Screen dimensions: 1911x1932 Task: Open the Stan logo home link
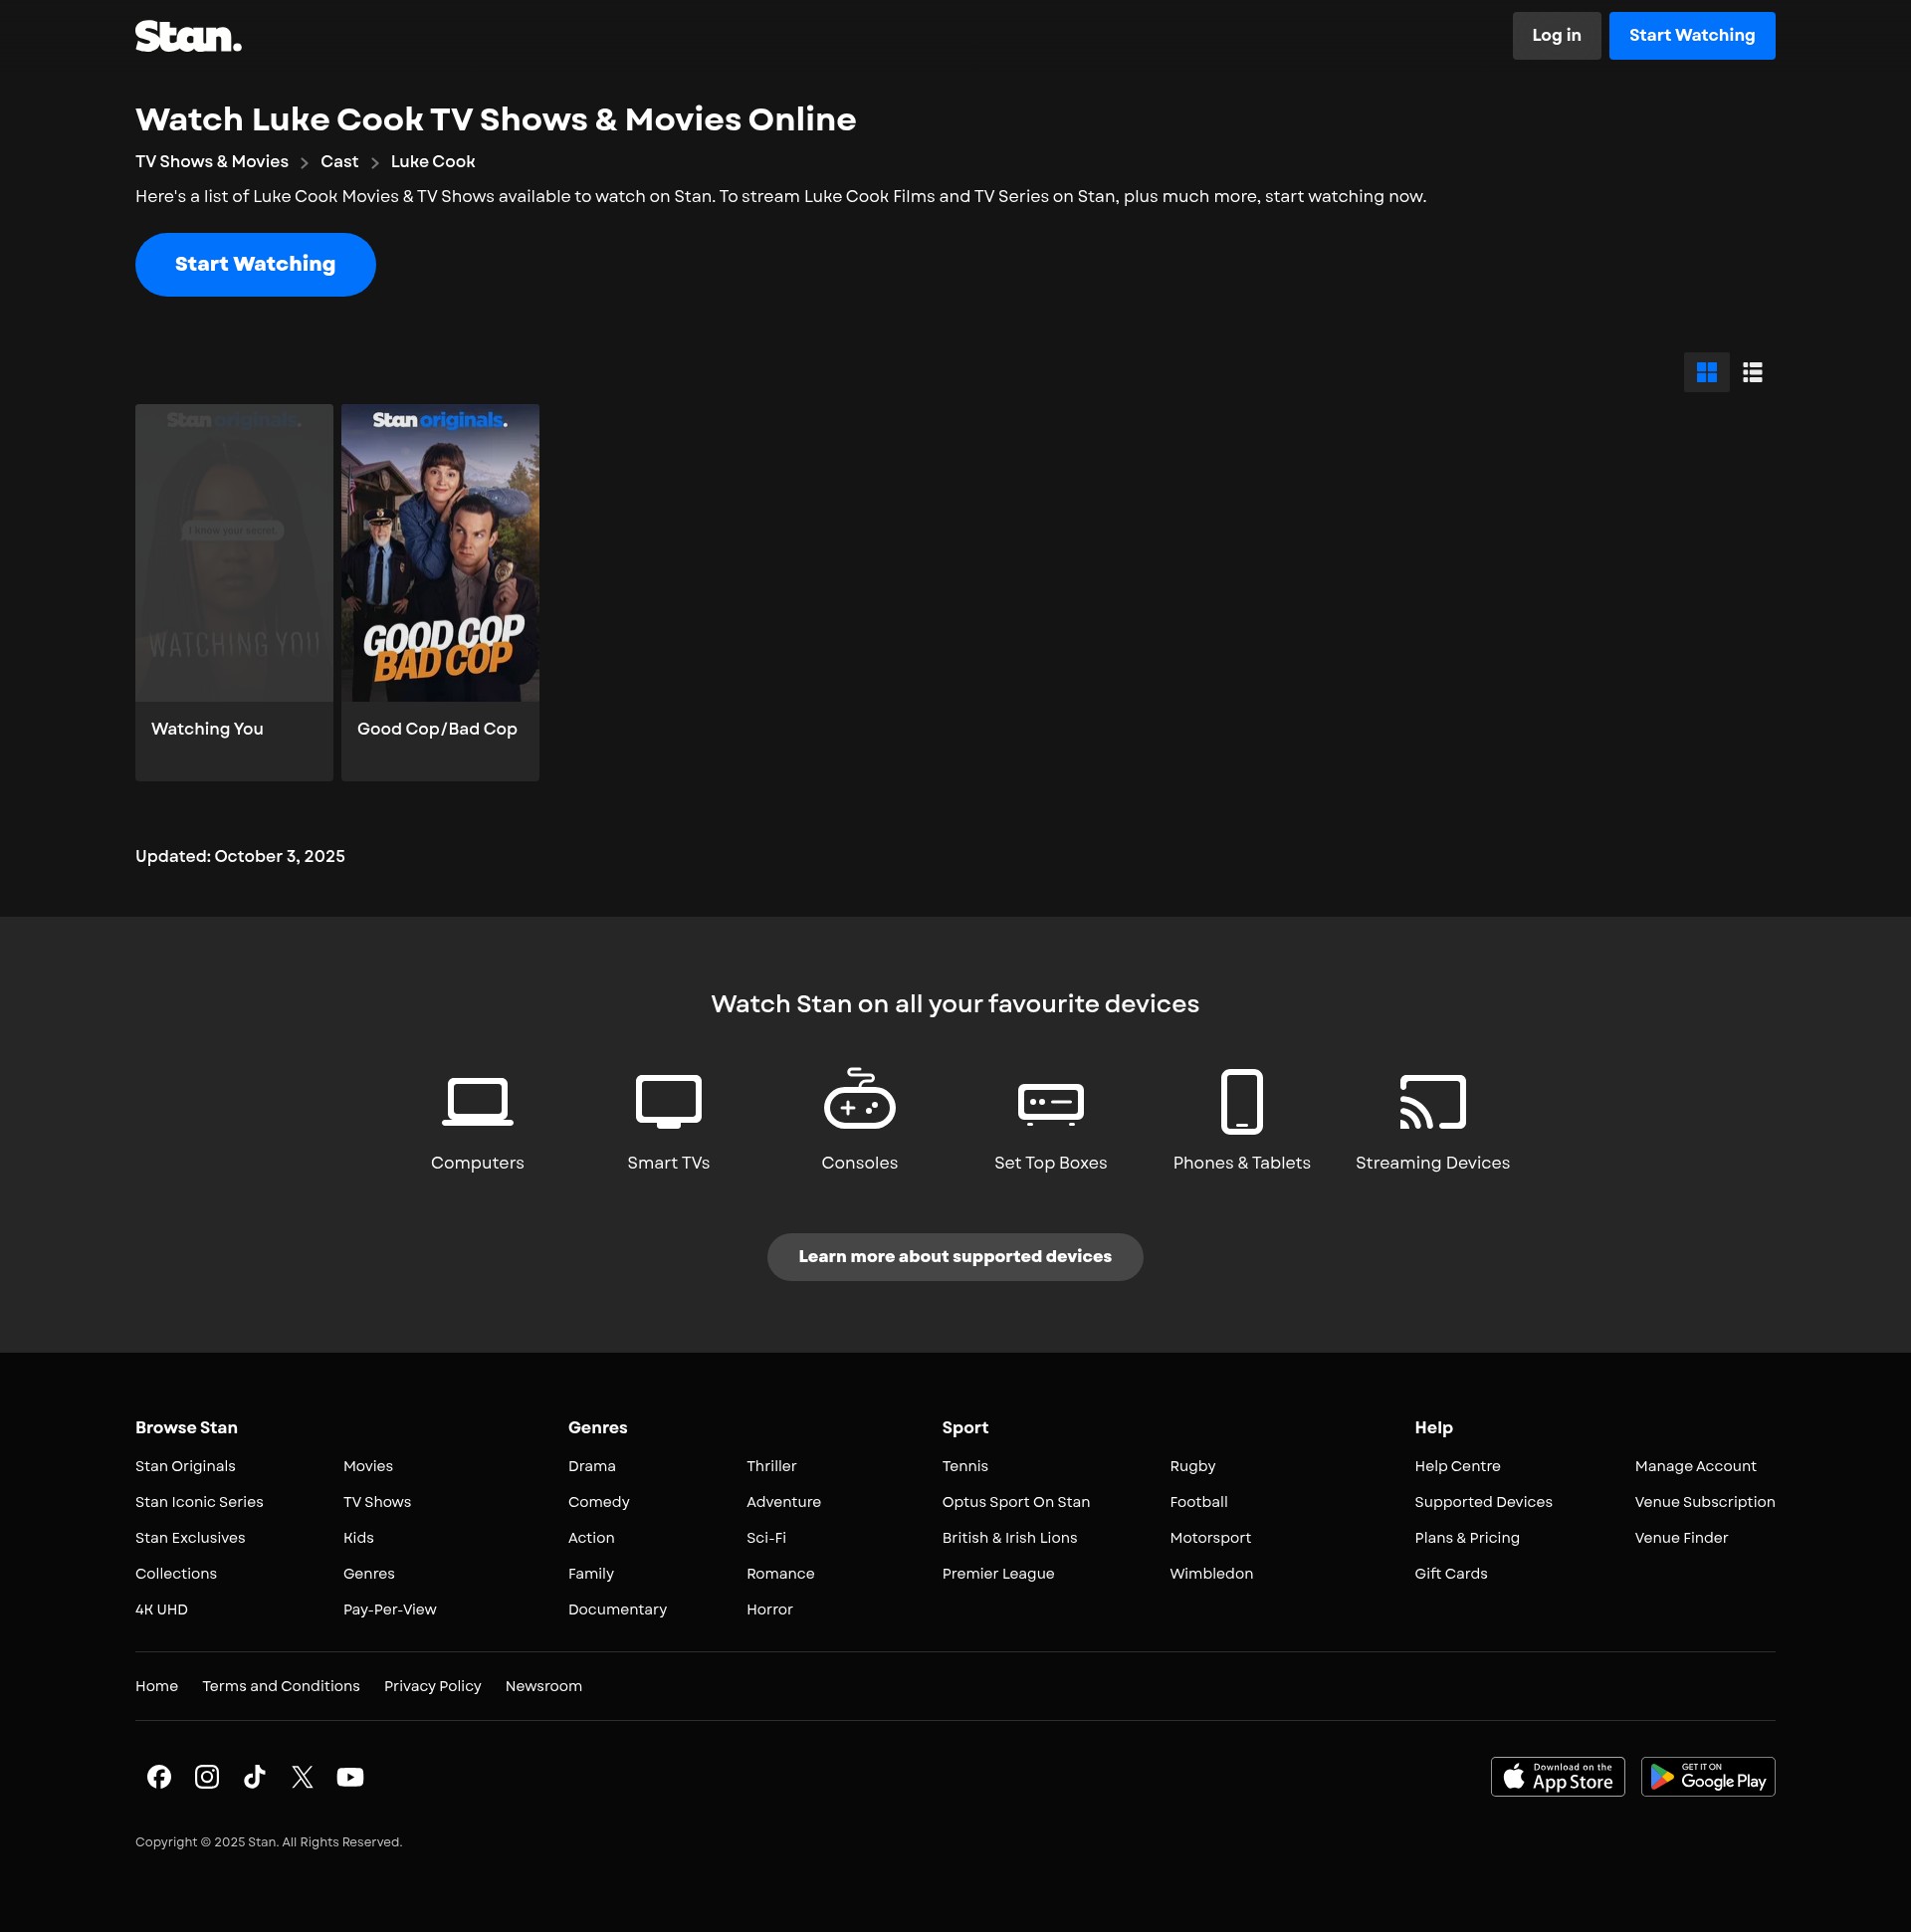pyautogui.click(x=188, y=36)
